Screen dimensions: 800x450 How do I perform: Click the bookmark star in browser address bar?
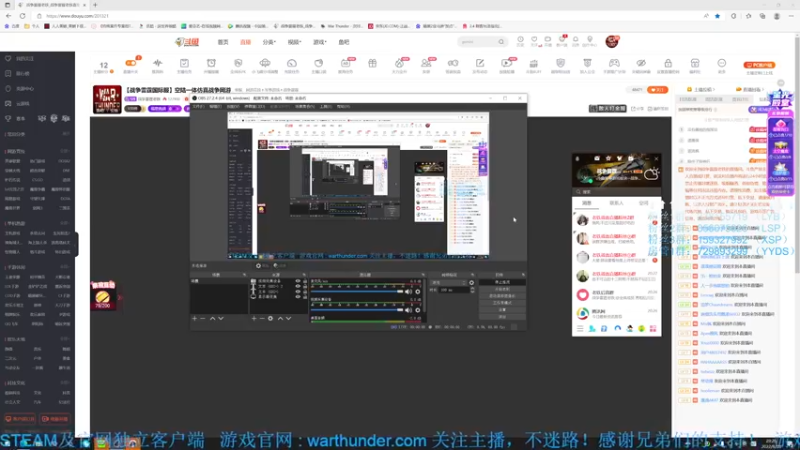[x=717, y=16]
